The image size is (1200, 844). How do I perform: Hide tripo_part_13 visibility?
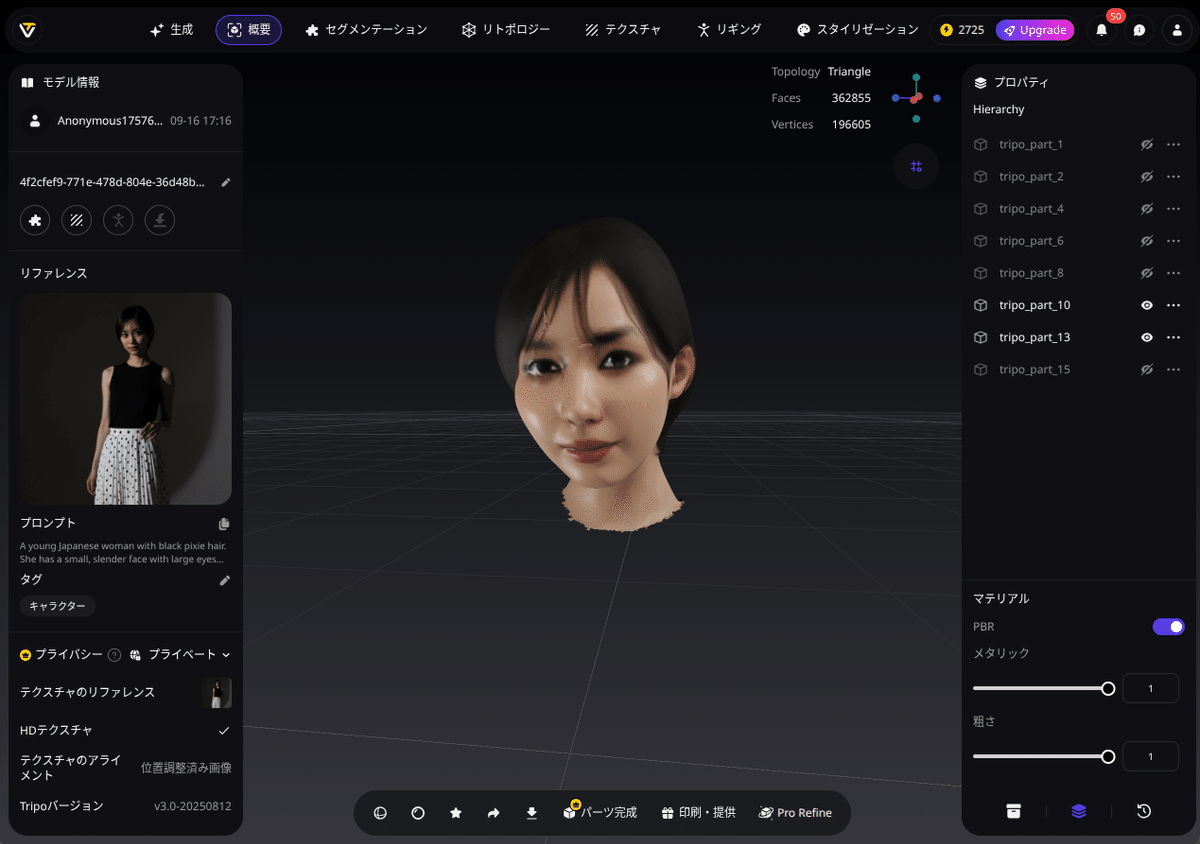tap(1147, 337)
